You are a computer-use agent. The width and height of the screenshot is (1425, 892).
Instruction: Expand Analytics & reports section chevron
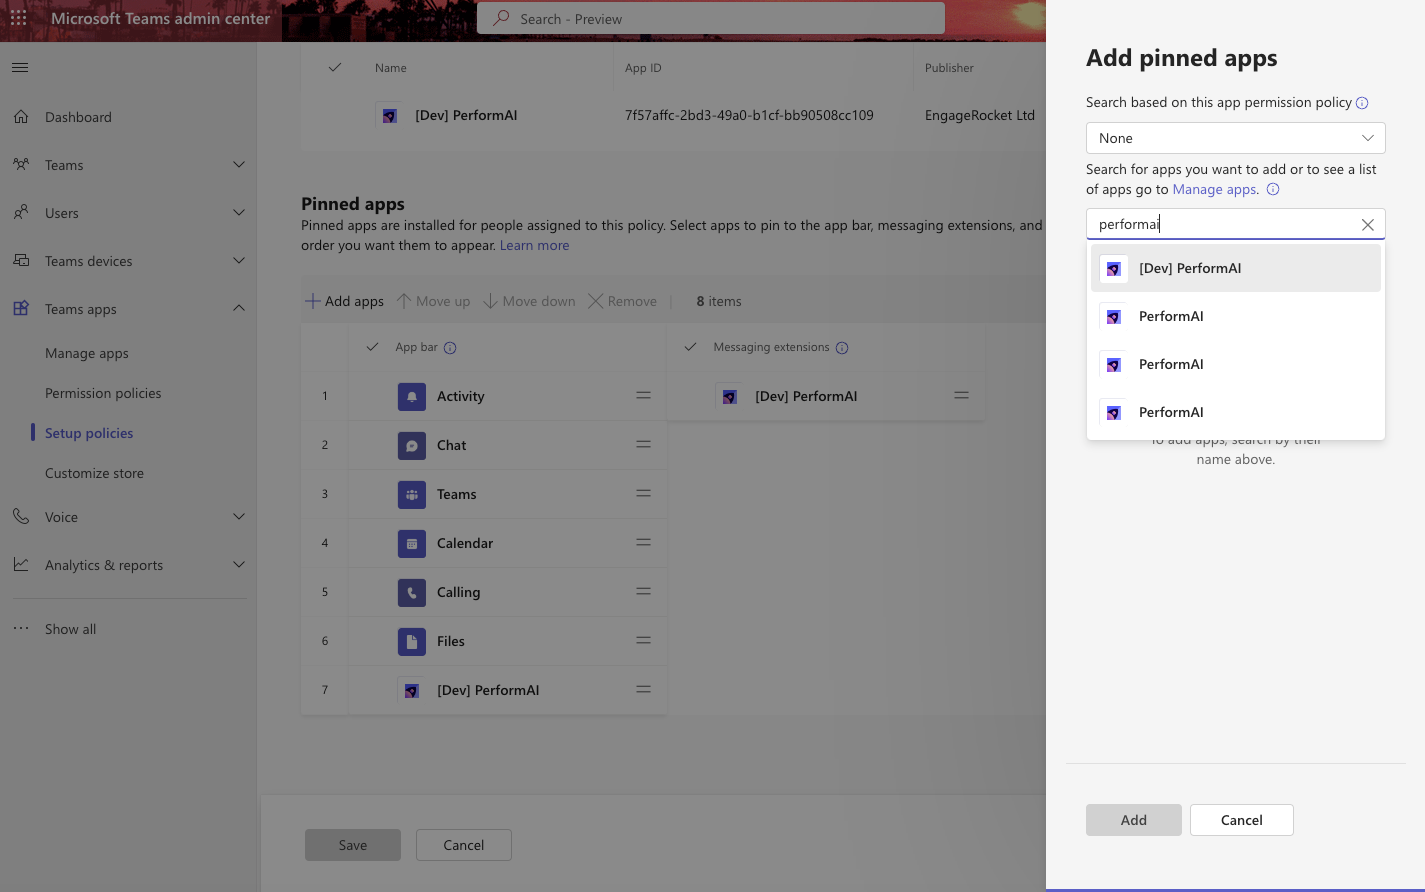[239, 565]
